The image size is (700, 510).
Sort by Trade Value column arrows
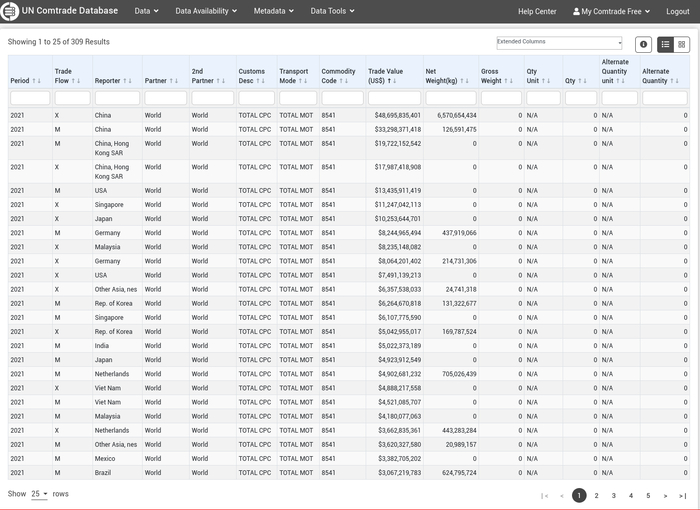(394, 80)
